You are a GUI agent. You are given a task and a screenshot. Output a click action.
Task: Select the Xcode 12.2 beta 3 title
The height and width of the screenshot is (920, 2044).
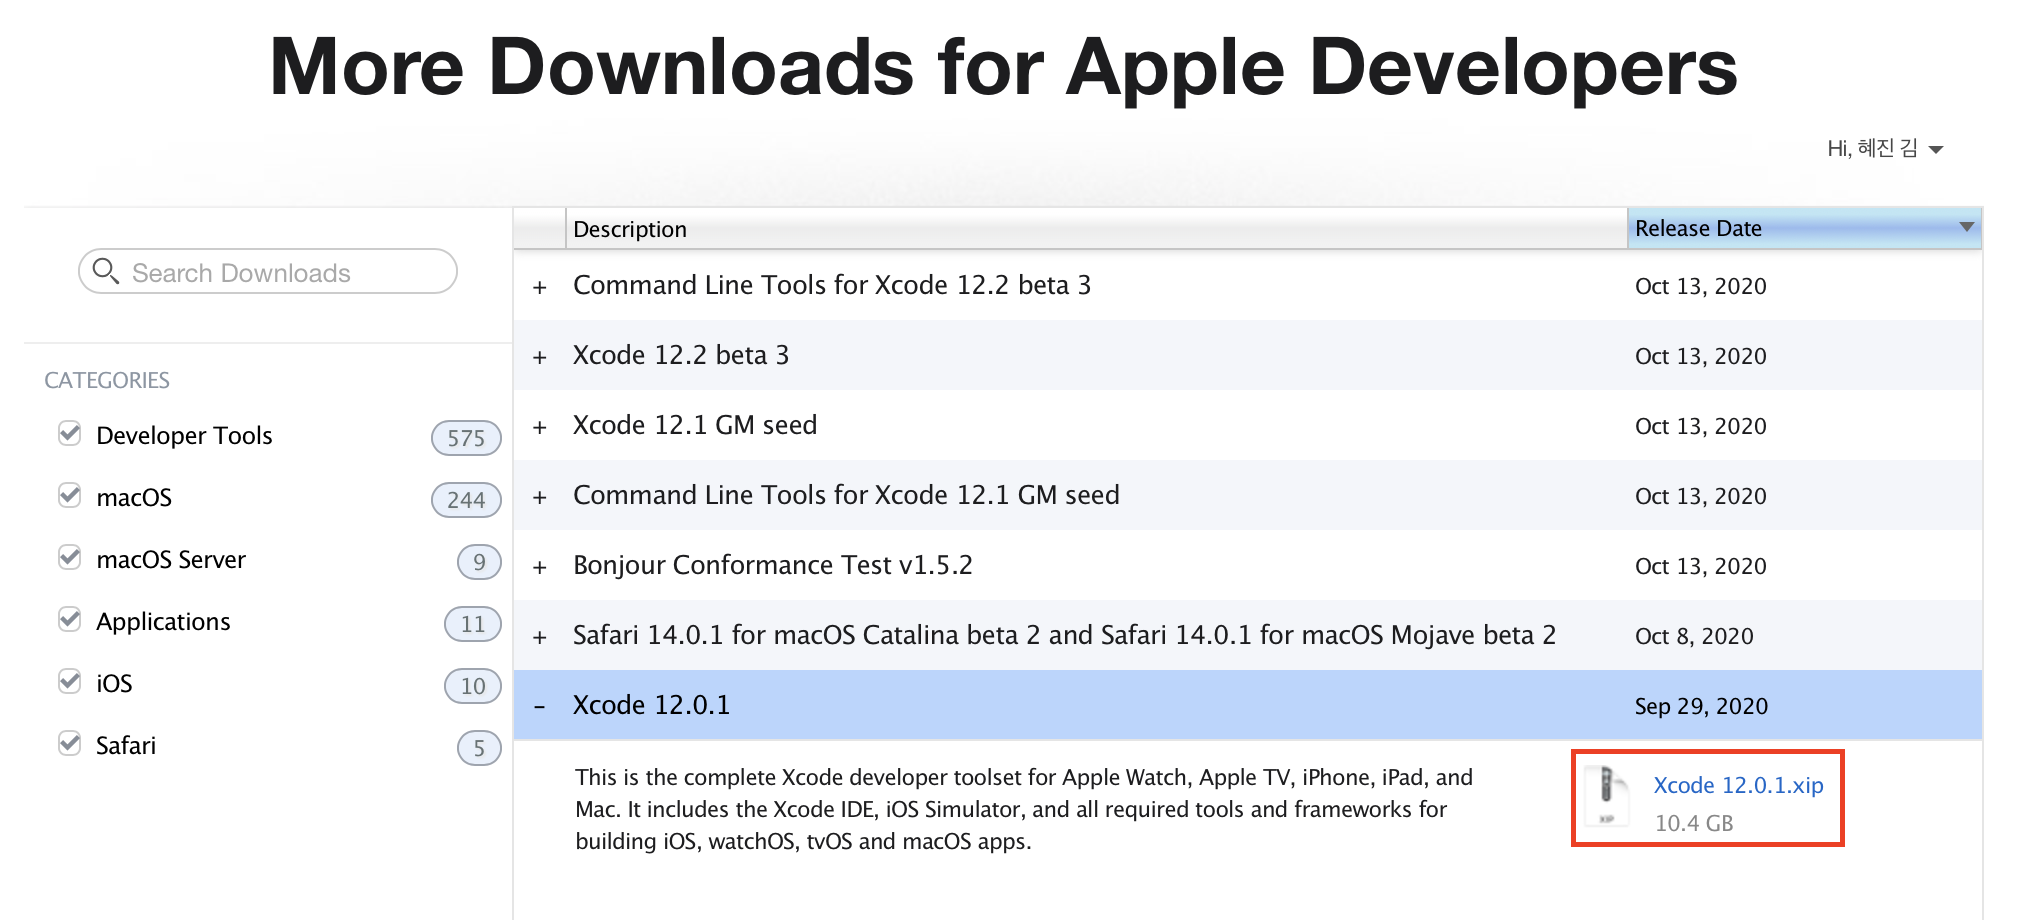pos(681,355)
